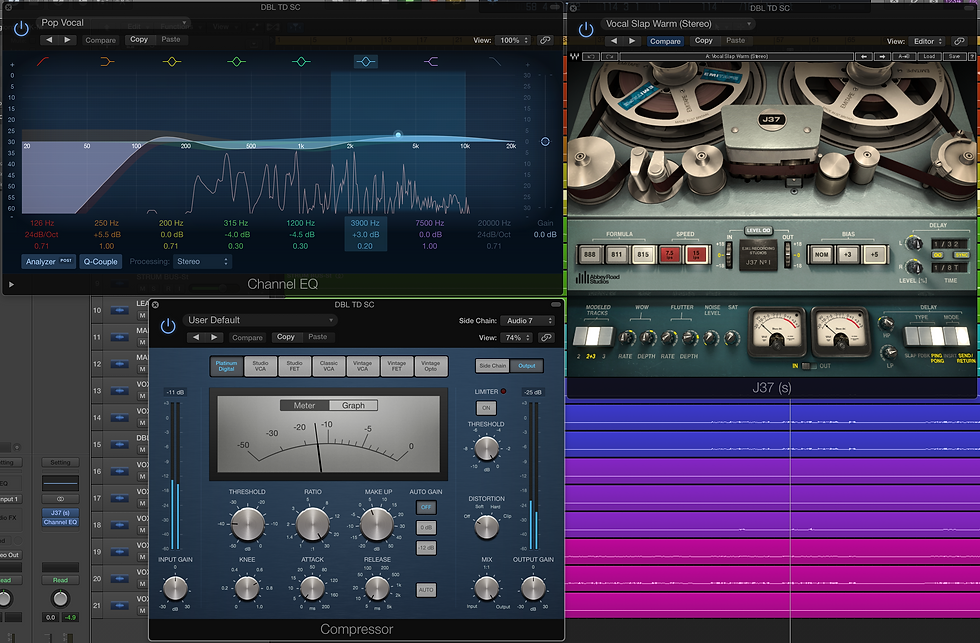Toggle the Q-Couple button in Channel EQ
The image size is (980, 643).
pos(101,261)
